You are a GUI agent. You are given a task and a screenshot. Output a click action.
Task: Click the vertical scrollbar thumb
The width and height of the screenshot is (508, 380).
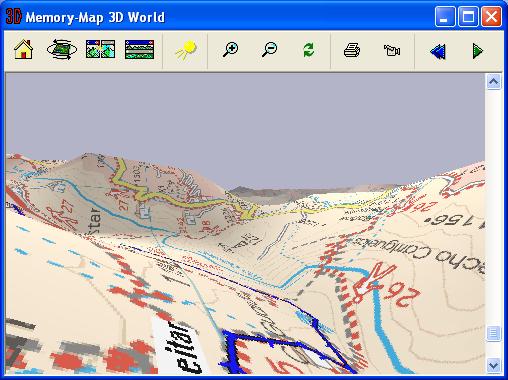(x=494, y=333)
